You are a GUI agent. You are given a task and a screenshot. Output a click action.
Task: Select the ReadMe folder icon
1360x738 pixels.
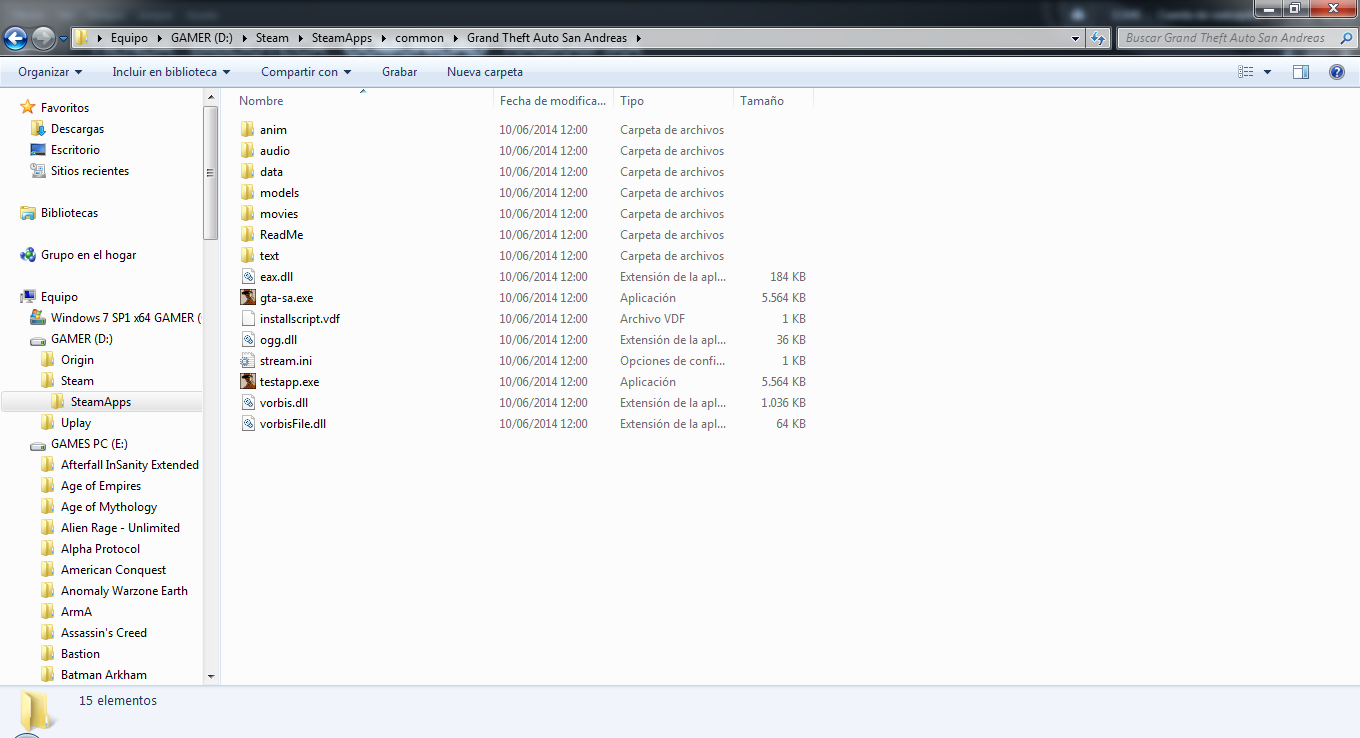(248, 235)
